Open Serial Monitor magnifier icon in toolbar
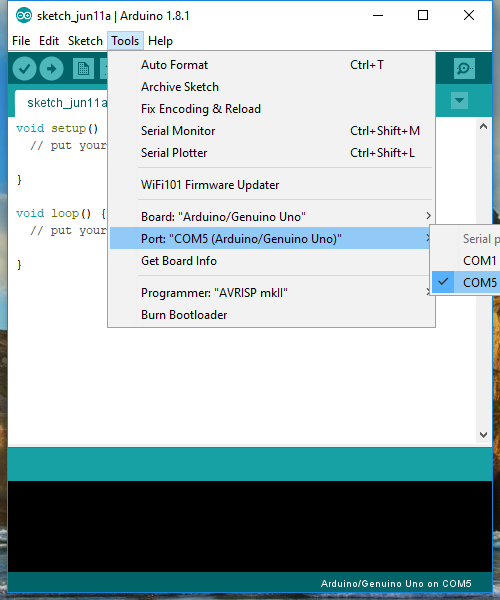Screen dimensions: 500x600 coord(464,68)
